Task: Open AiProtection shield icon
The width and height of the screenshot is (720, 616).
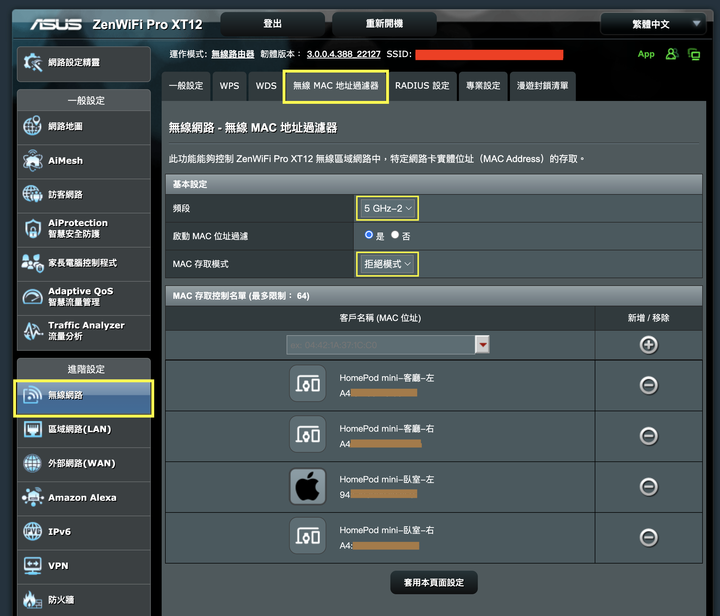Action: (33, 228)
